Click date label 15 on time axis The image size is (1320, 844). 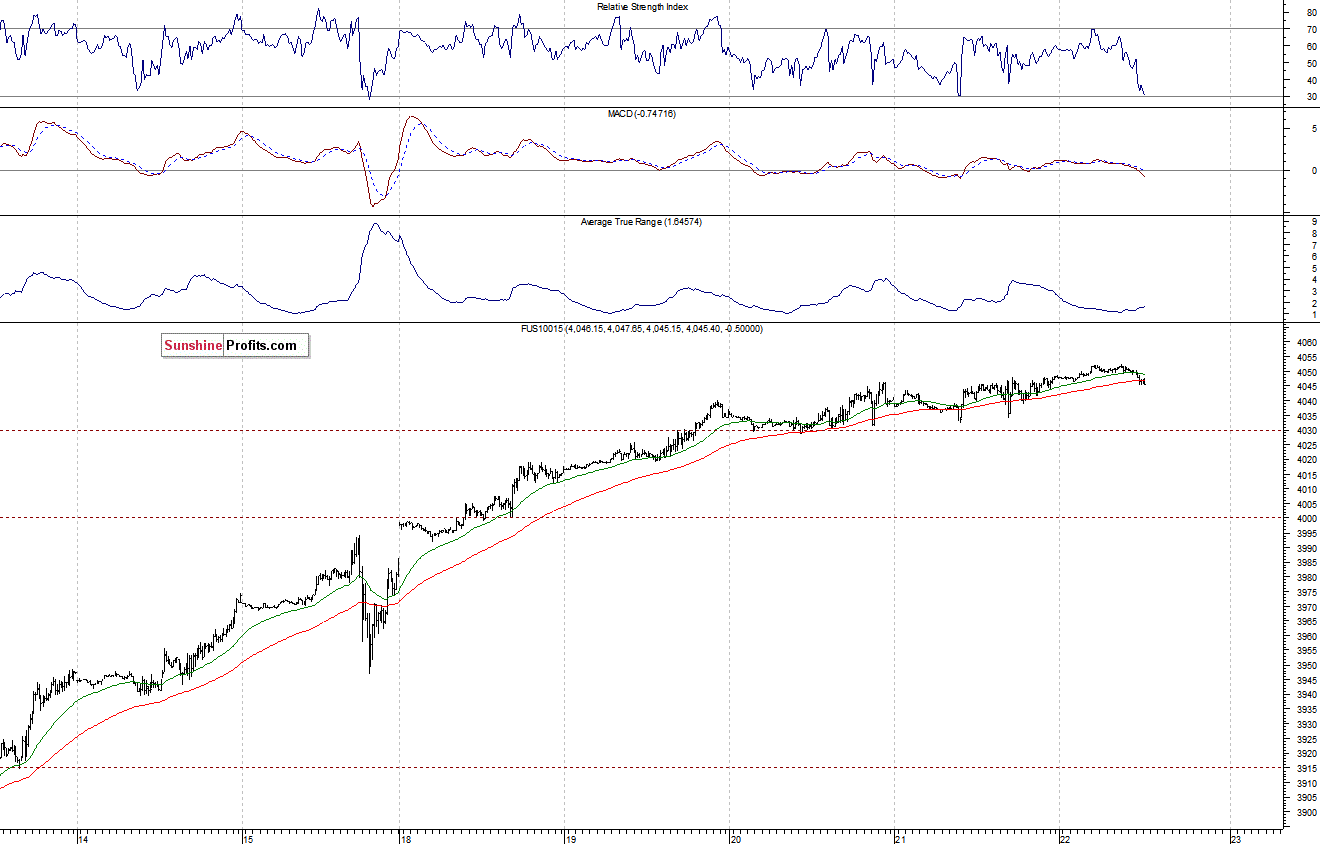(249, 838)
